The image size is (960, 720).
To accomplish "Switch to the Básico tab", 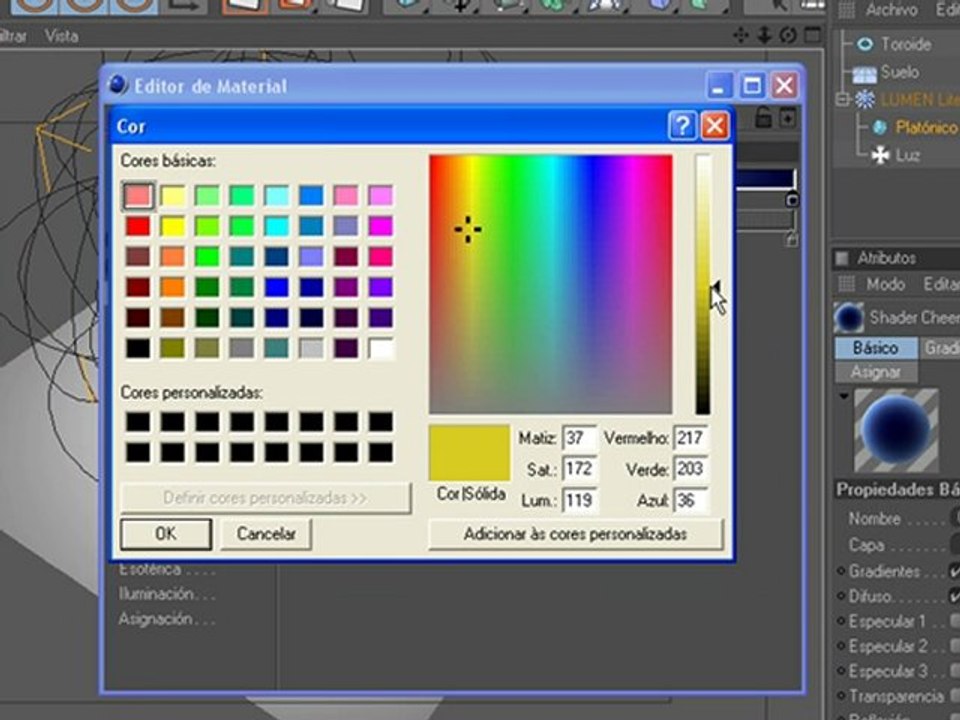I will [875, 348].
